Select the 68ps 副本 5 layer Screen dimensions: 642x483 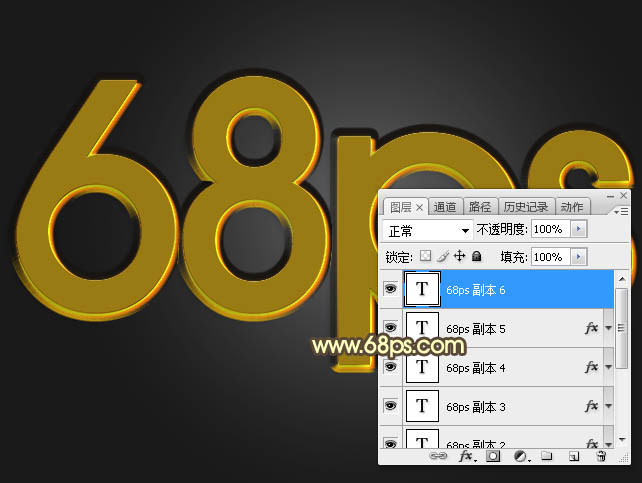[x=496, y=328]
